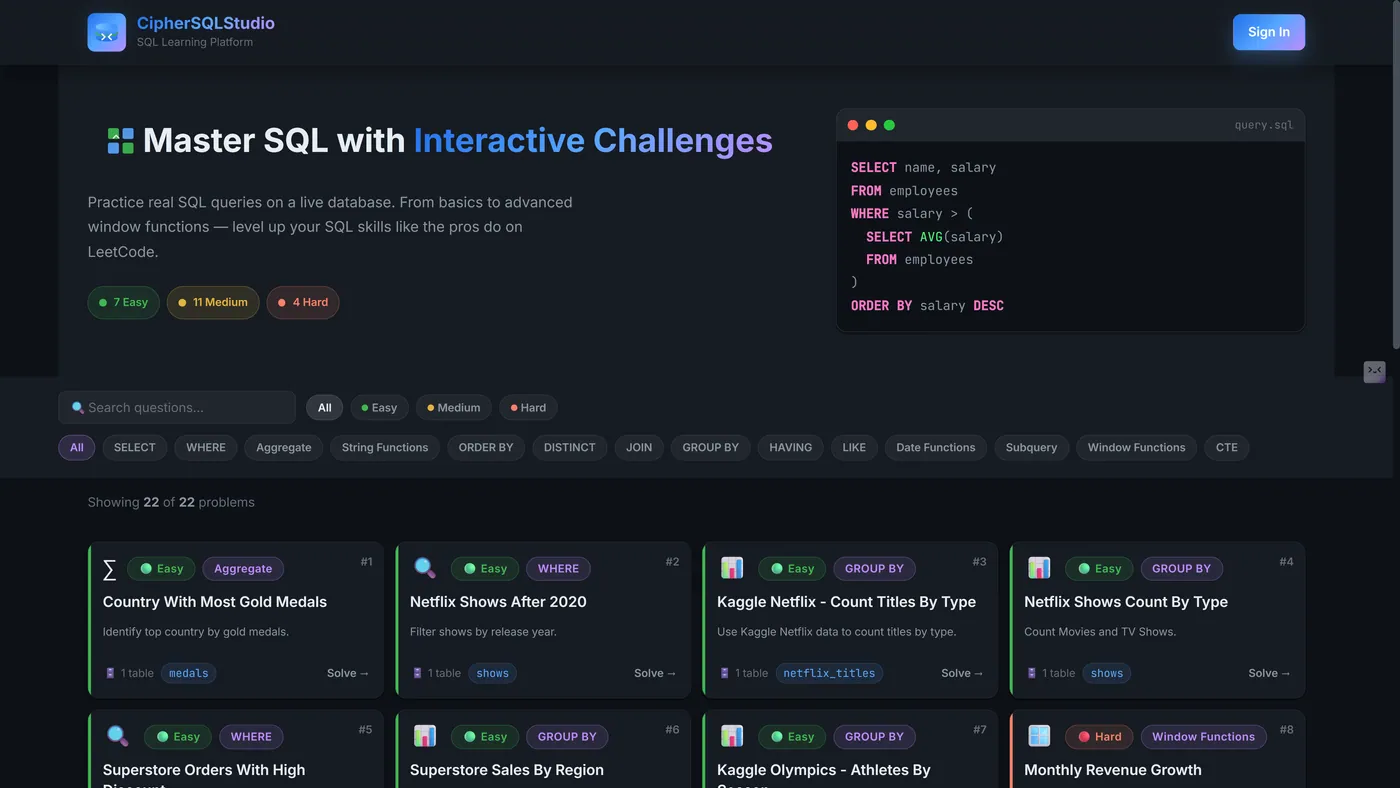Image resolution: width=1400 pixels, height=788 pixels.
Task: Click the magnifier icon on Netflix Shows After 2020 card
Action: tap(425, 568)
